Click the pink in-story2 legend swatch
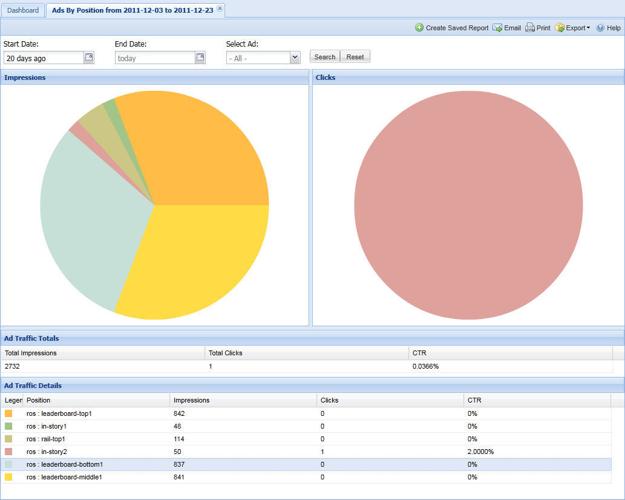Image resolution: width=625 pixels, height=500 pixels. [x=8, y=452]
